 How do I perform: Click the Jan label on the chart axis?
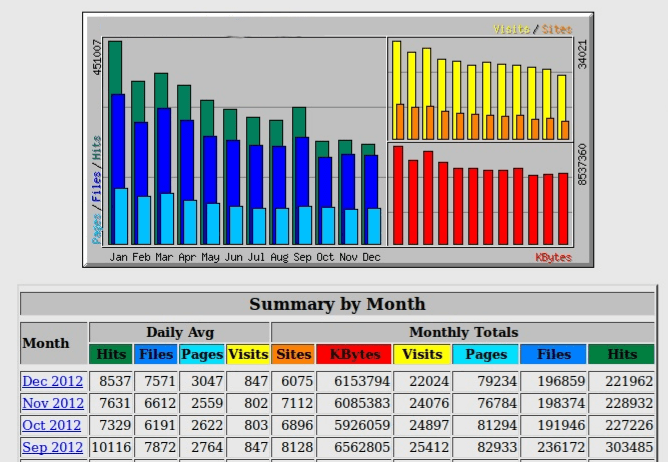[119, 257]
